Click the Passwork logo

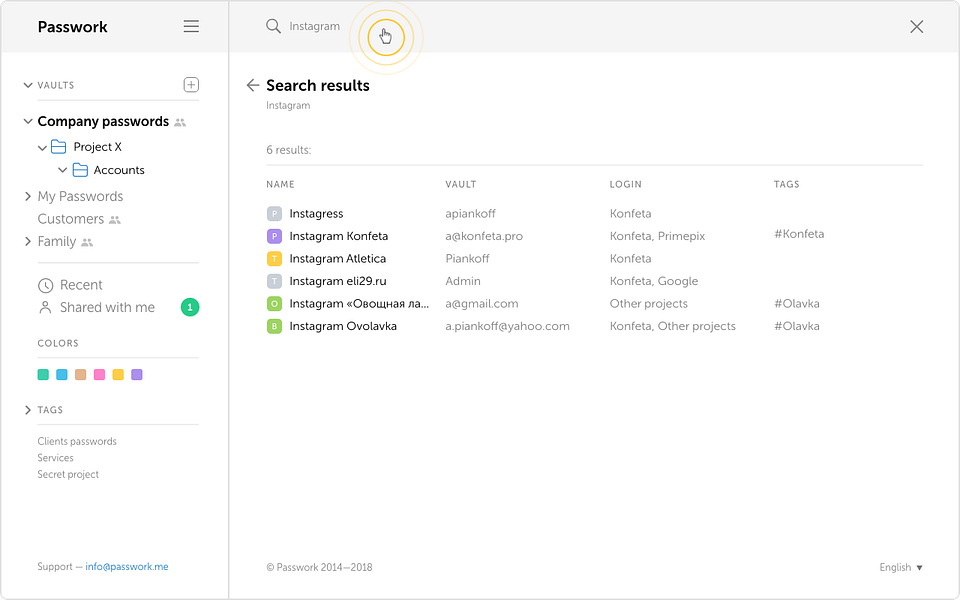coord(72,26)
